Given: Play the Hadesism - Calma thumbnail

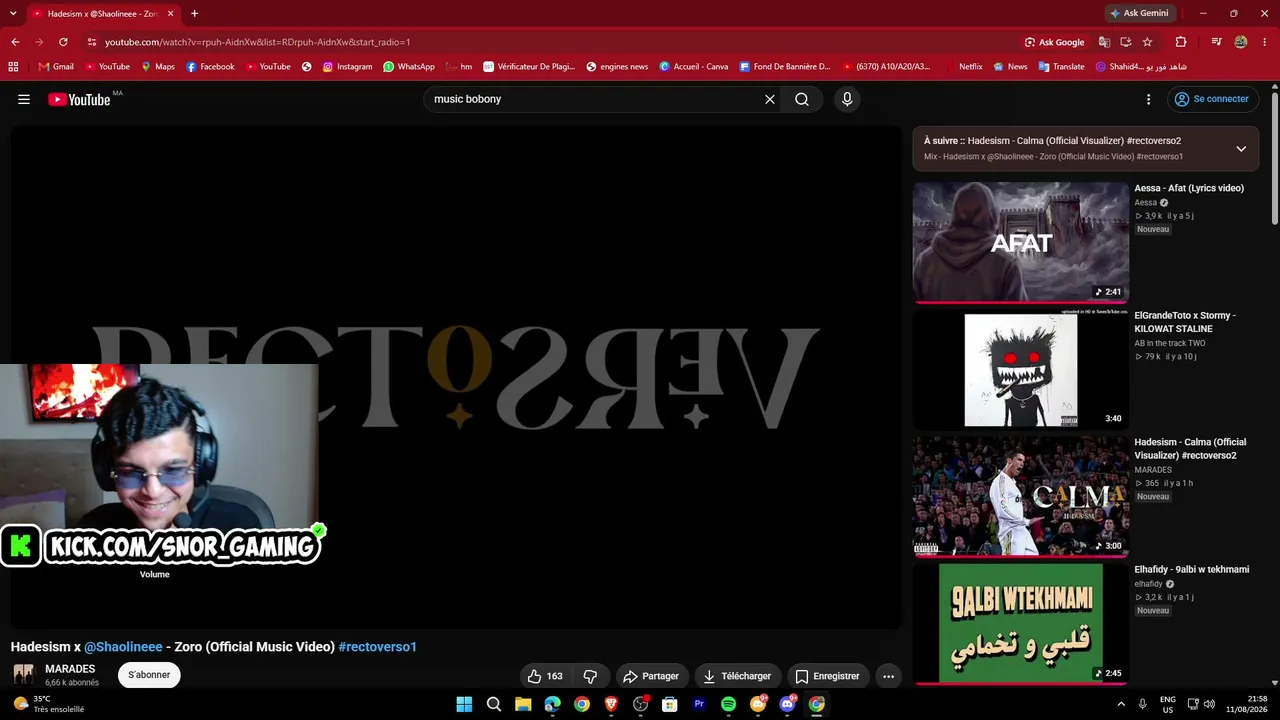Looking at the screenshot, I should 1021,496.
